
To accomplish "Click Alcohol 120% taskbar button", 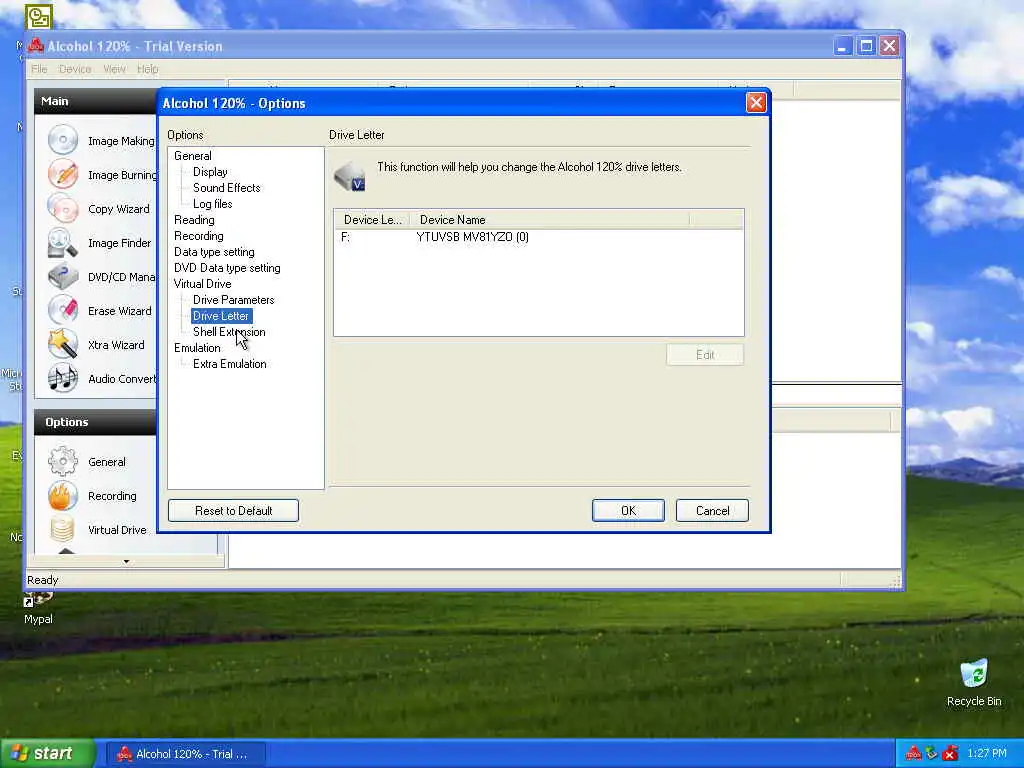I will [x=185, y=754].
